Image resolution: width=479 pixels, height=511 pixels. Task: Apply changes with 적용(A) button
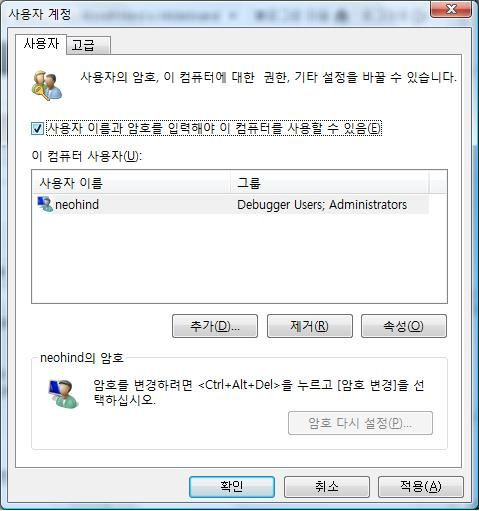click(421, 487)
